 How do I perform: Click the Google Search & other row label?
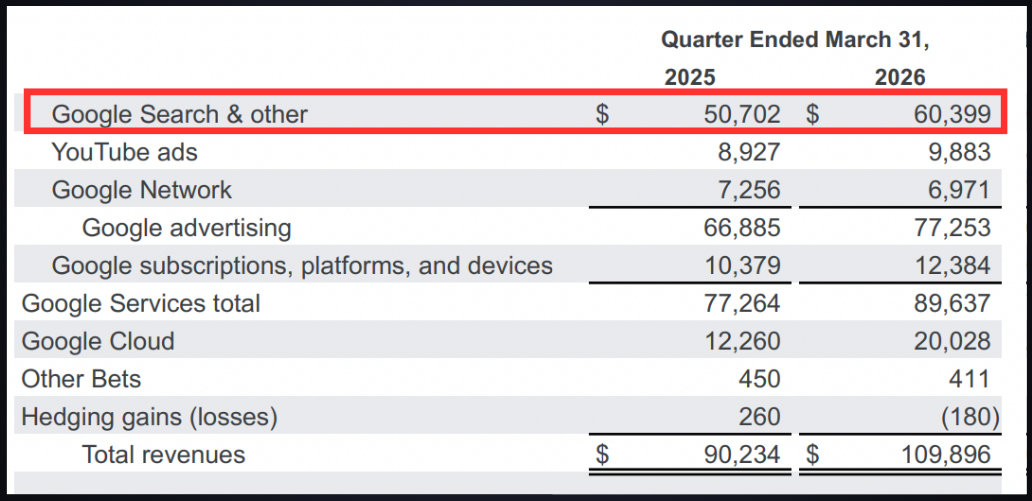tap(179, 115)
